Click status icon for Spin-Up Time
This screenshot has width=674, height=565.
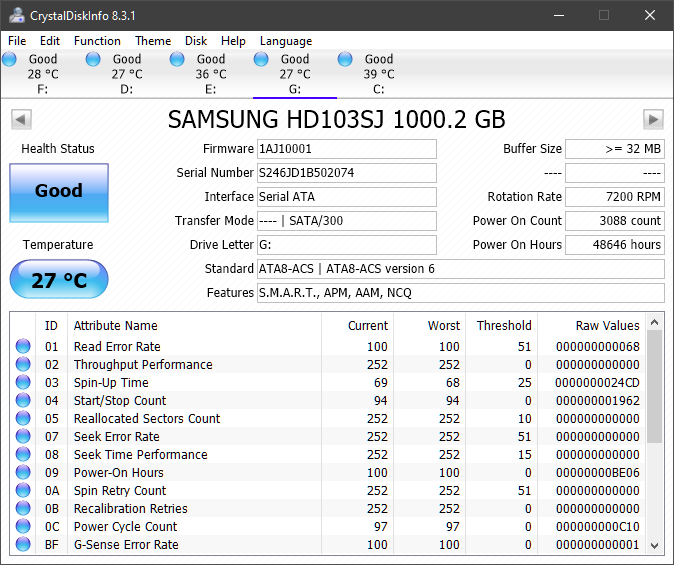23,382
